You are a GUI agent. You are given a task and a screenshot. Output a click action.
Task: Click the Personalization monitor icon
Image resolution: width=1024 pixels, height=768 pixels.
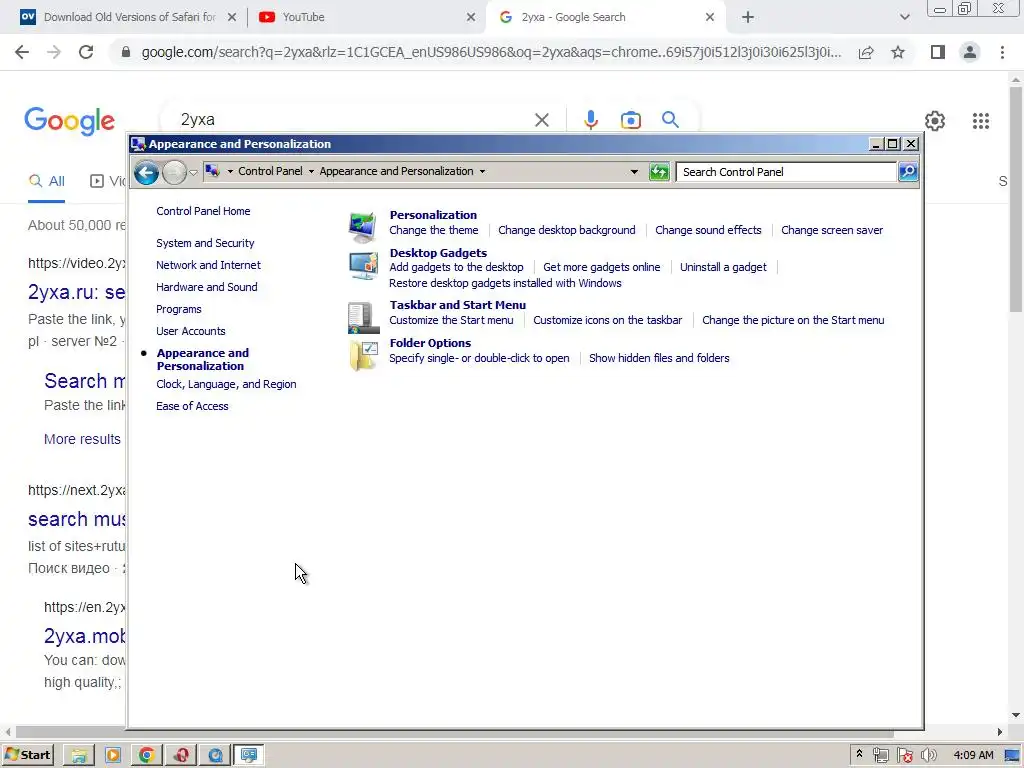(x=362, y=227)
